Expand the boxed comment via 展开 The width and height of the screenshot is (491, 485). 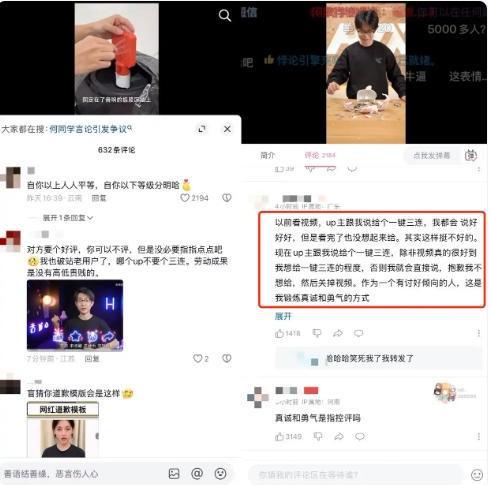click(x=283, y=316)
